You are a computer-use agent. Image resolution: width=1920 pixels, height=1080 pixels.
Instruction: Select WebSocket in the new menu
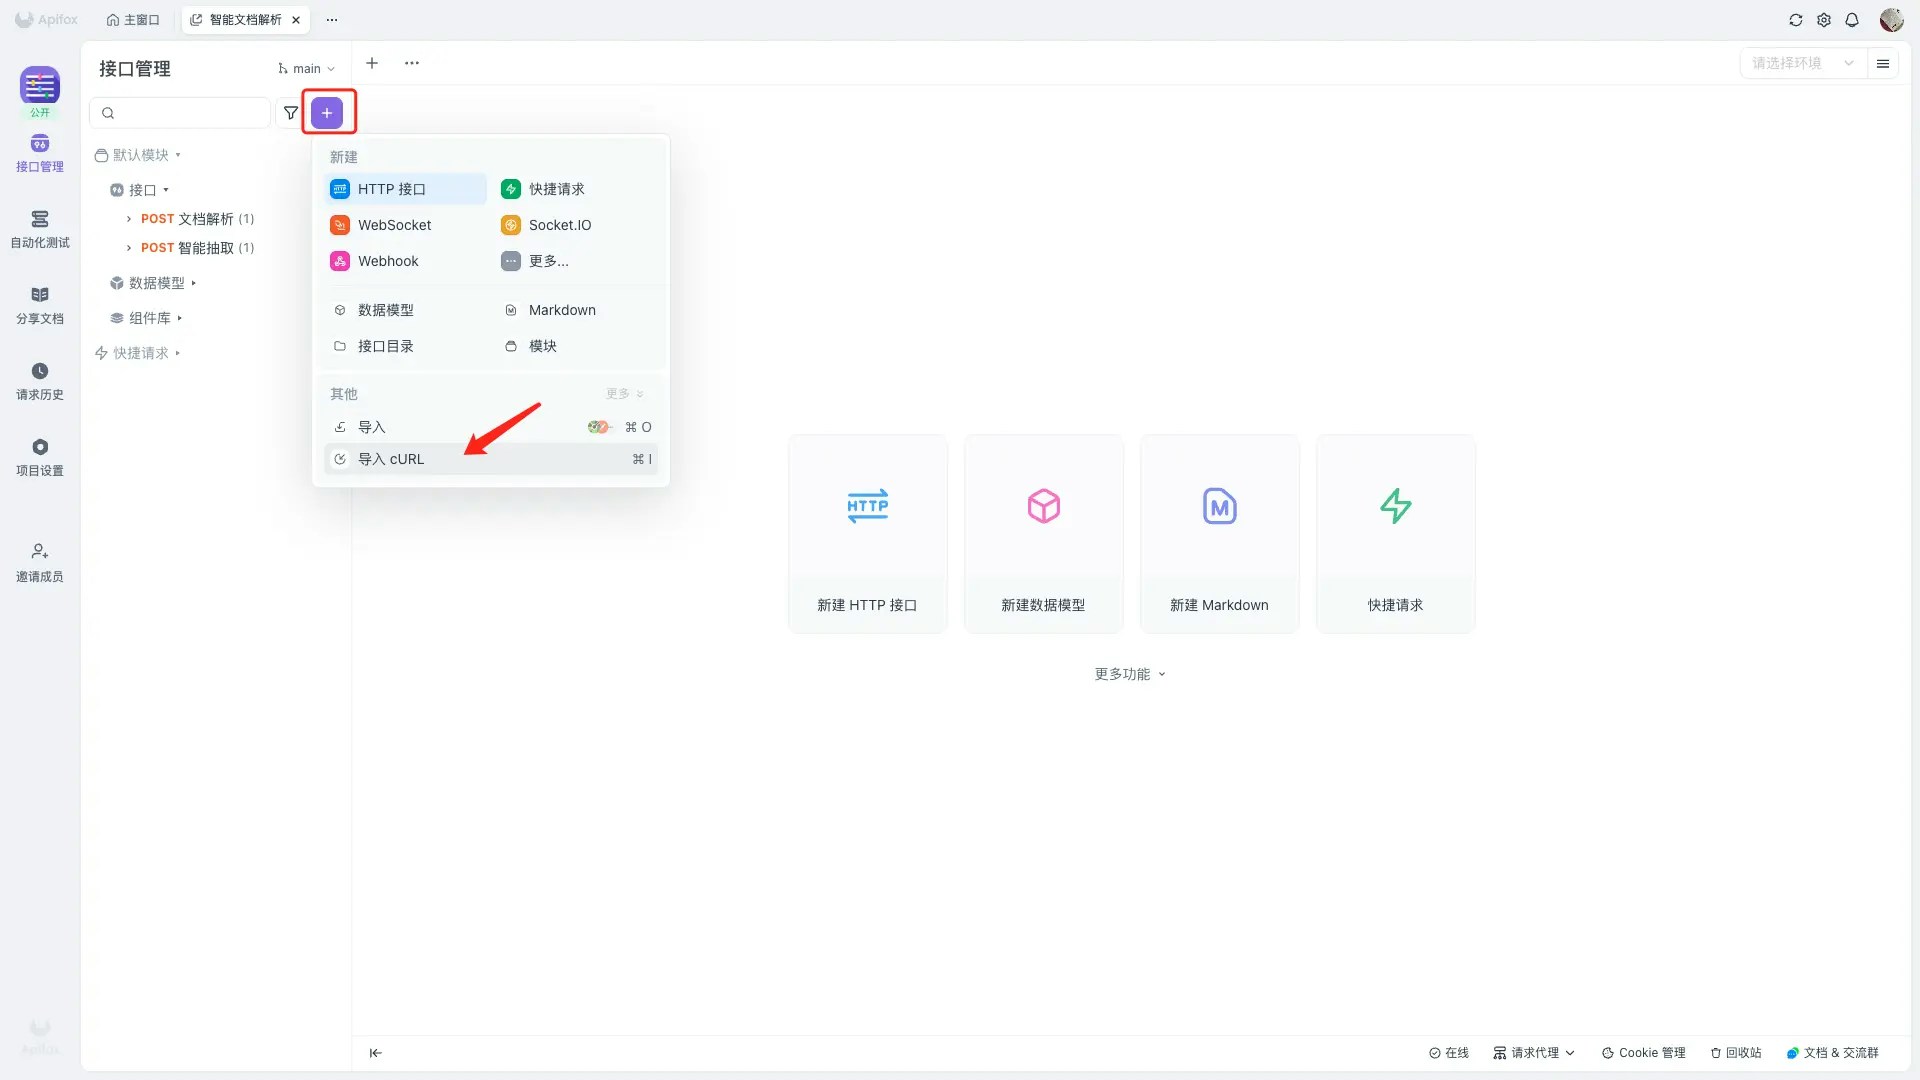(x=394, y=225)
